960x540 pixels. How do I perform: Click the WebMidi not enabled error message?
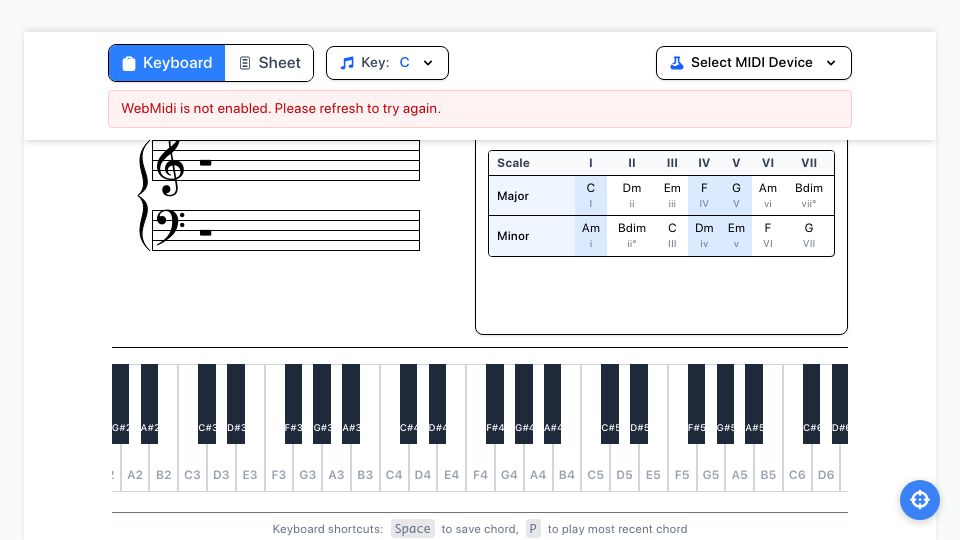[x=480, y=109]
